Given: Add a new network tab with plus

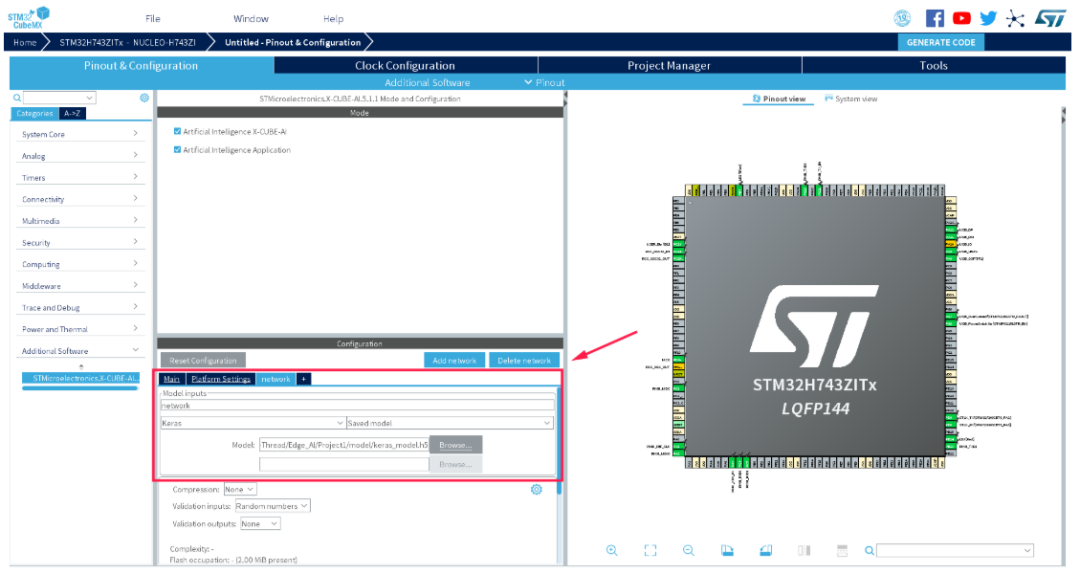Looking at the screenshot, I should tap(304, 379).
